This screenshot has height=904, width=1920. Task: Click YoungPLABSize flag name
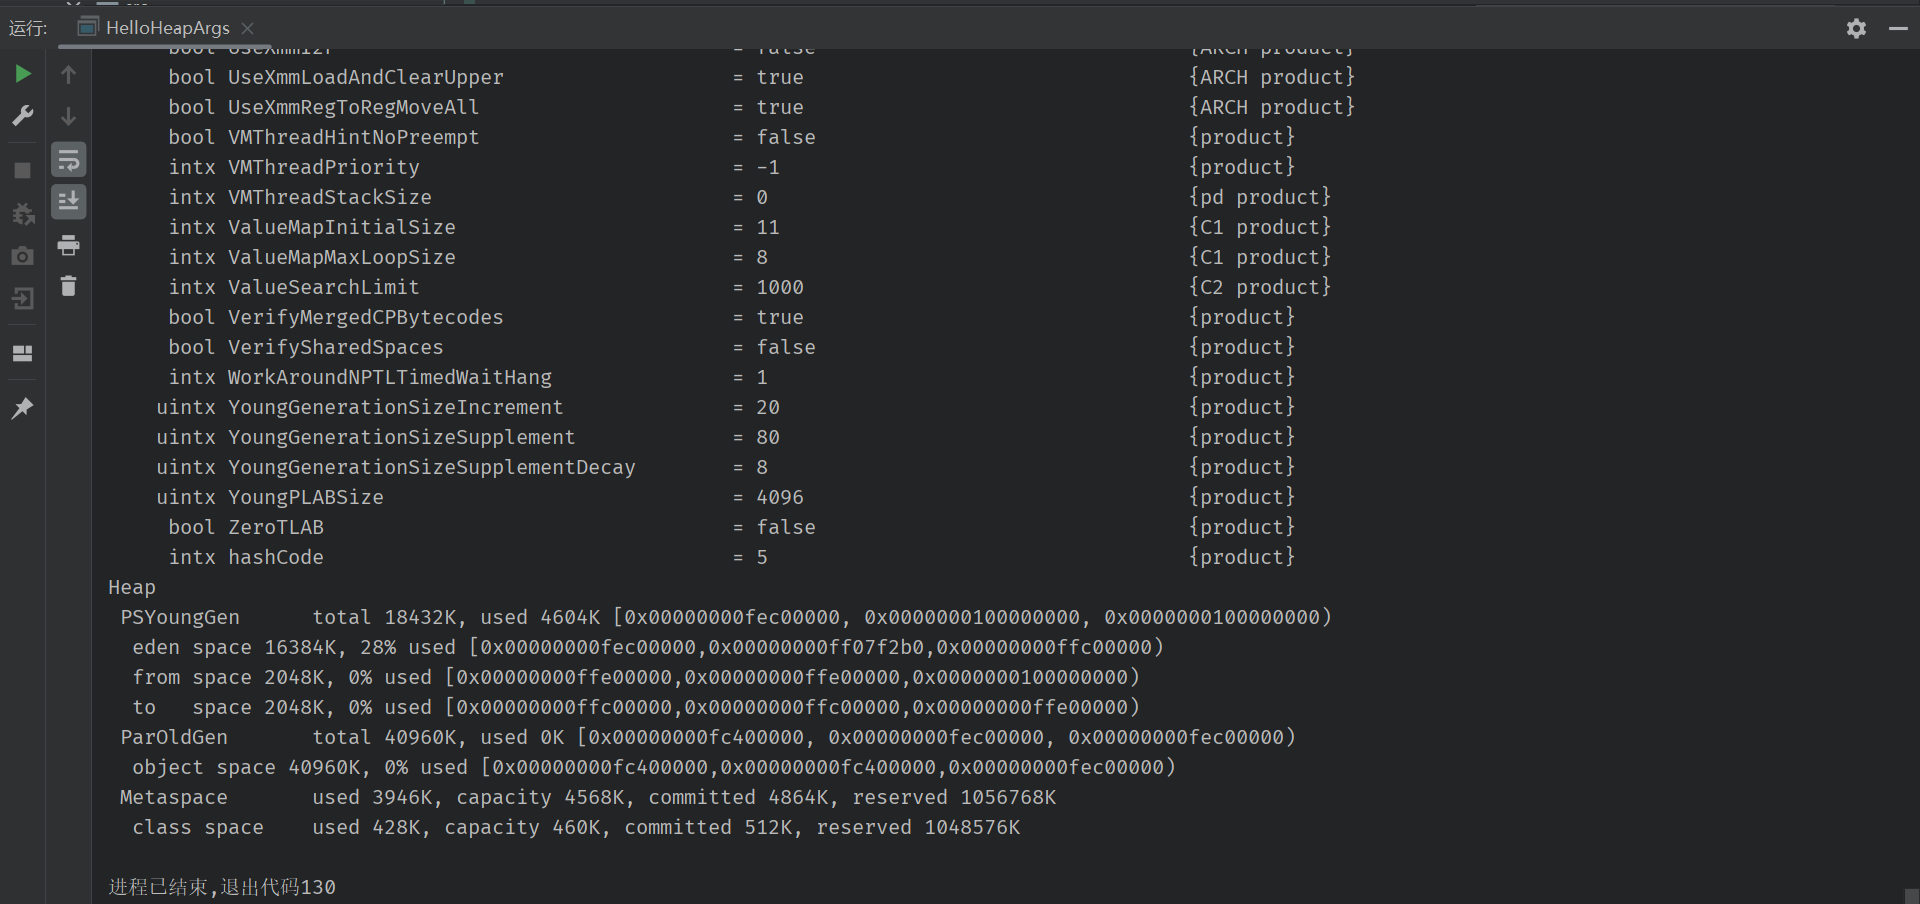point(306,497)
